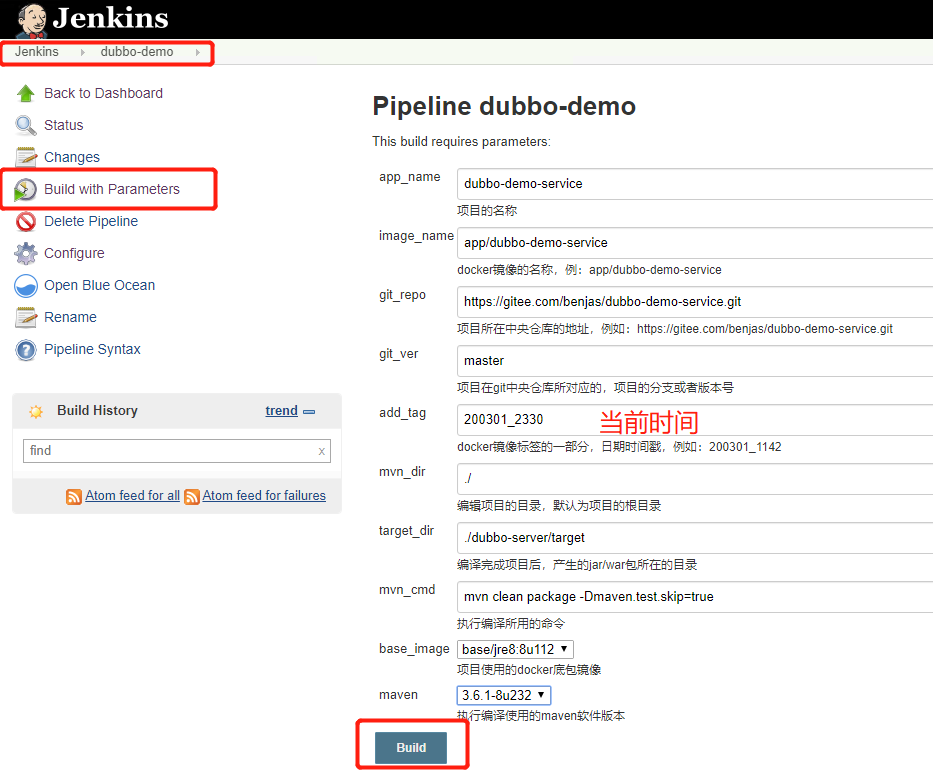Screen dimensions: 933x770
Task: Click the Open Blue Ocean icon
Action: [26, 286]
